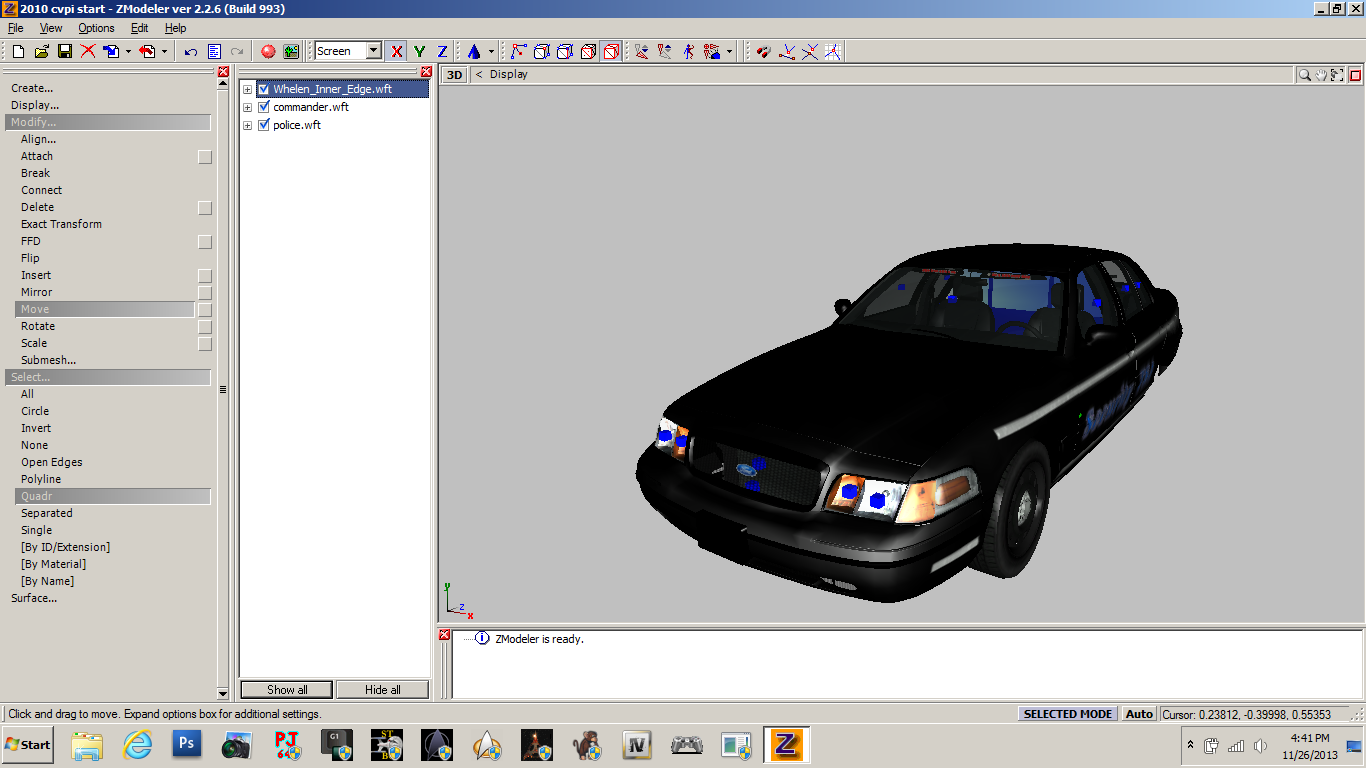
Task: Select the vertices editing level icon
Action: 518,51
